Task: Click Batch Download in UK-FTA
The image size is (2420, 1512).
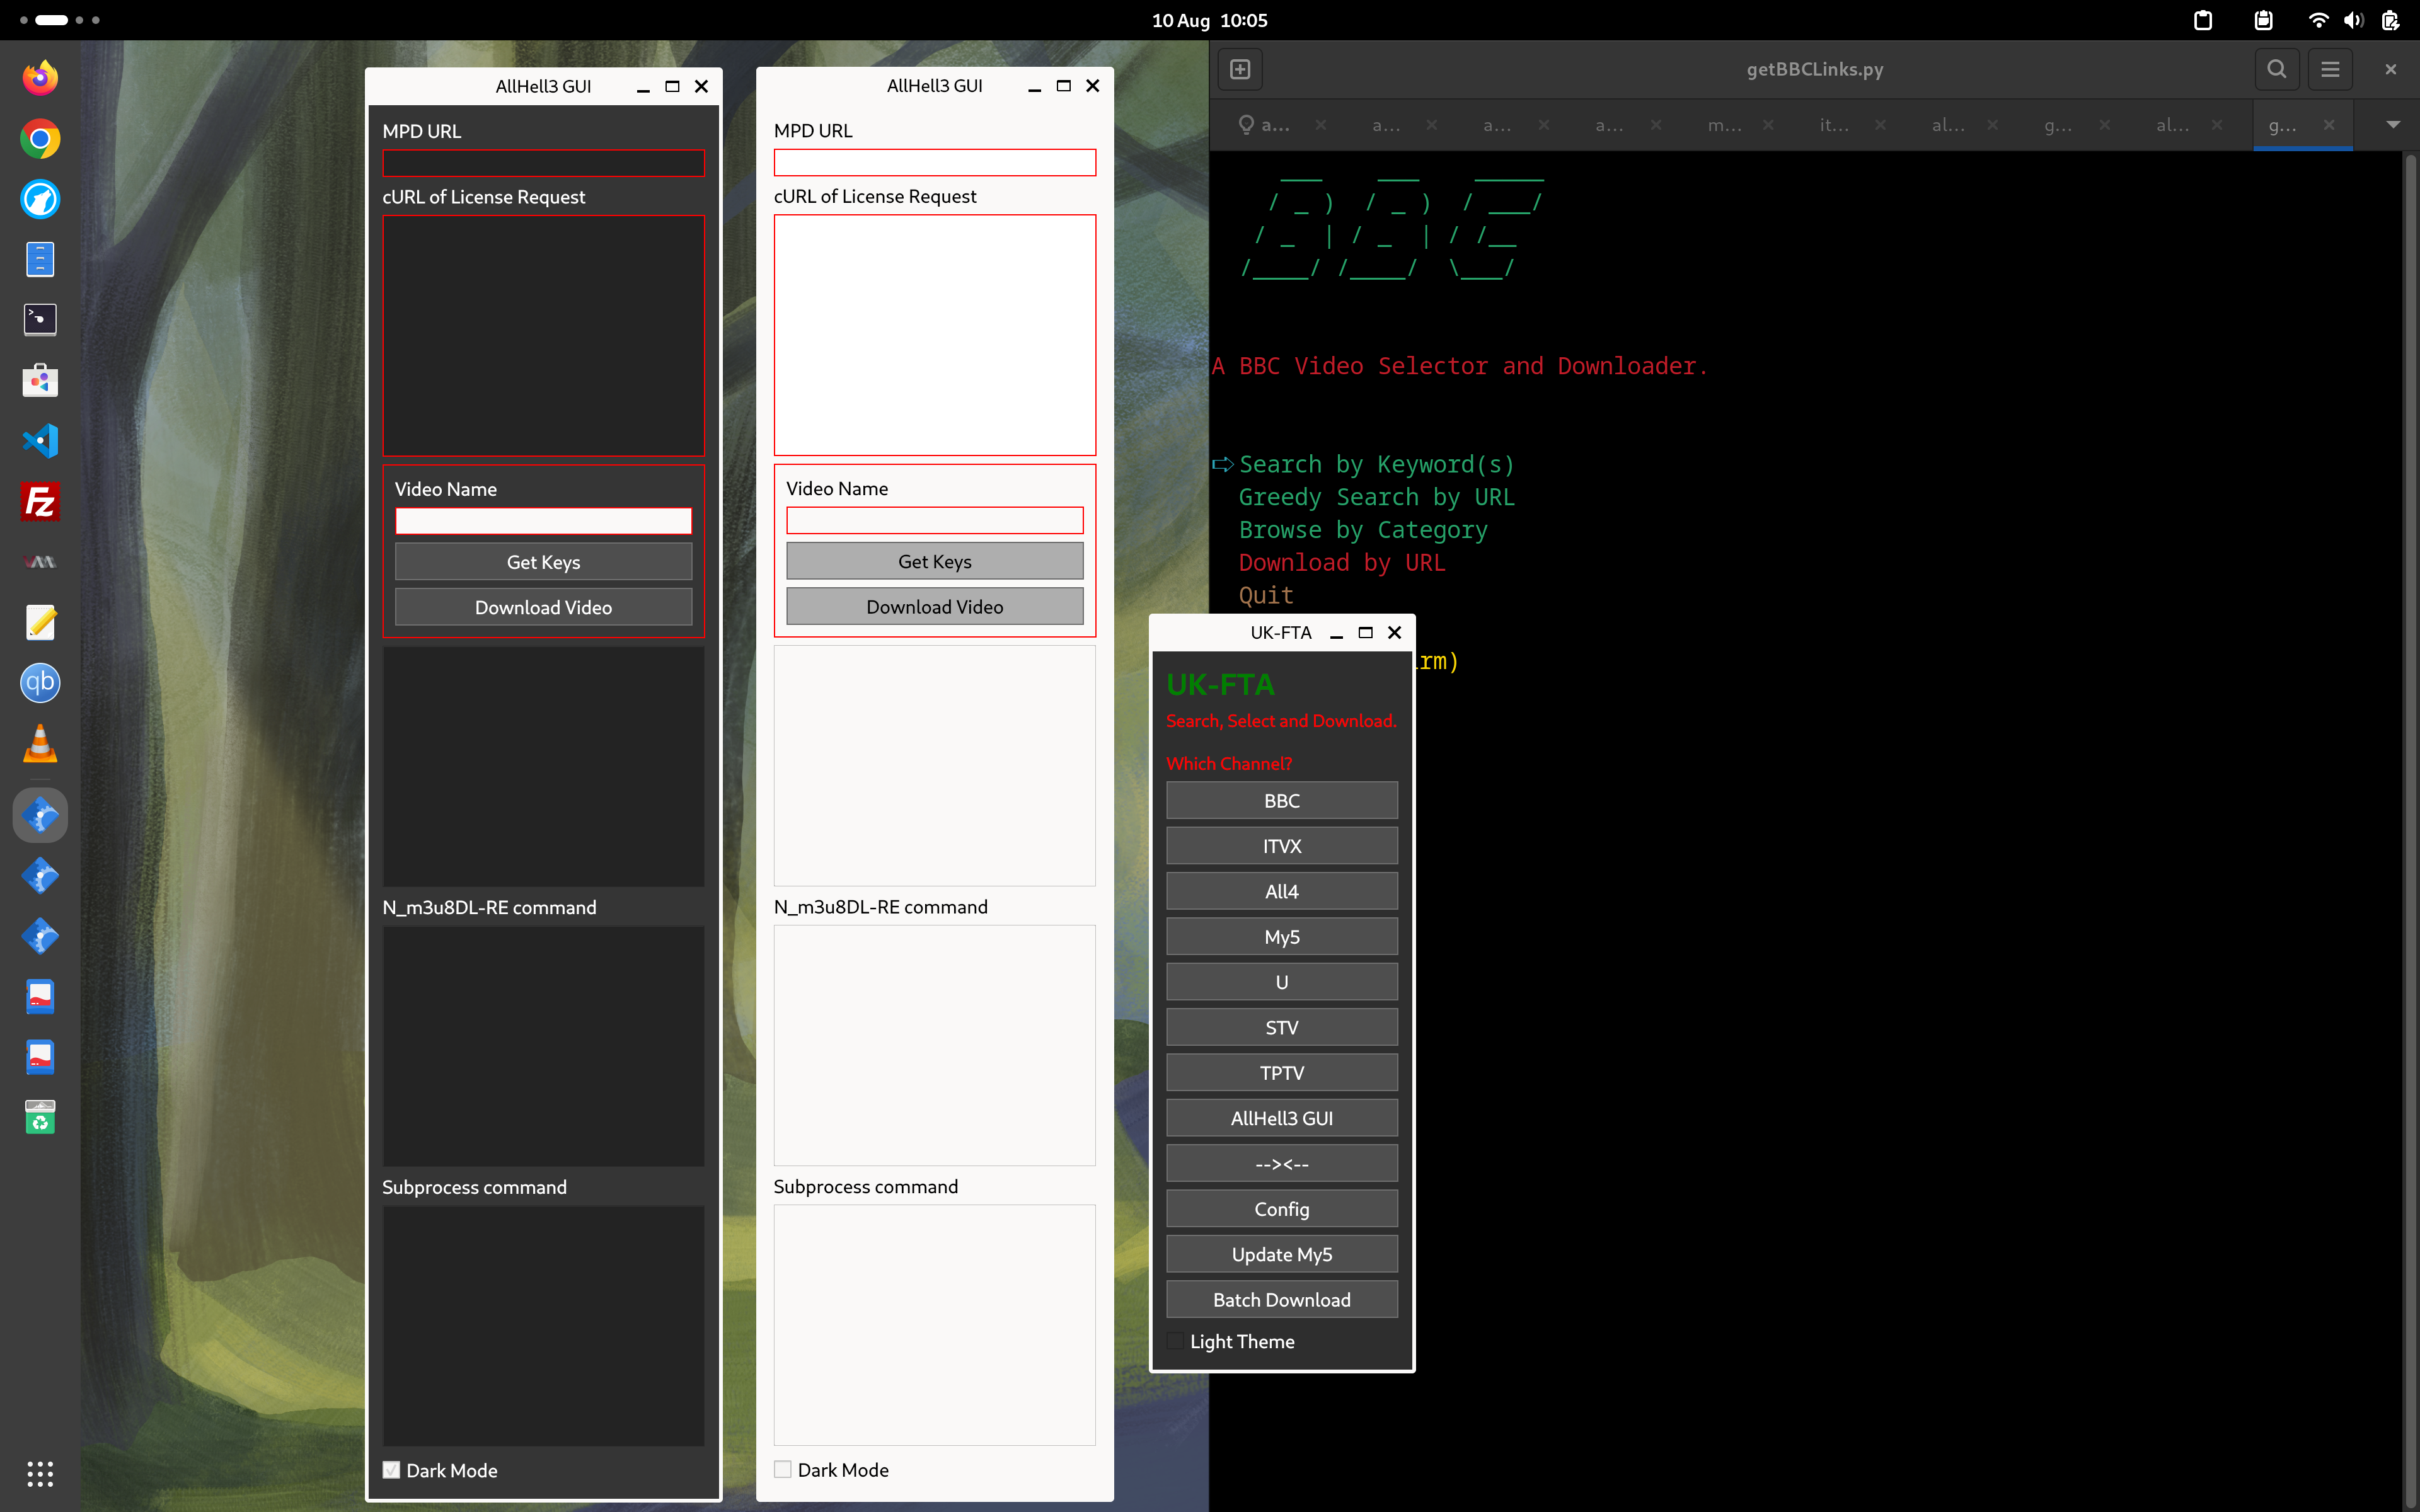Action: 1281,1300
